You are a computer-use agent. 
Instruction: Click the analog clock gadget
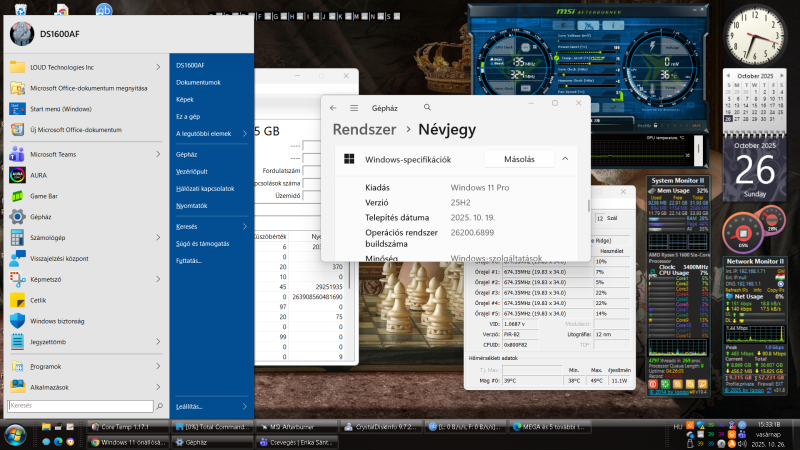click(755, 35)
